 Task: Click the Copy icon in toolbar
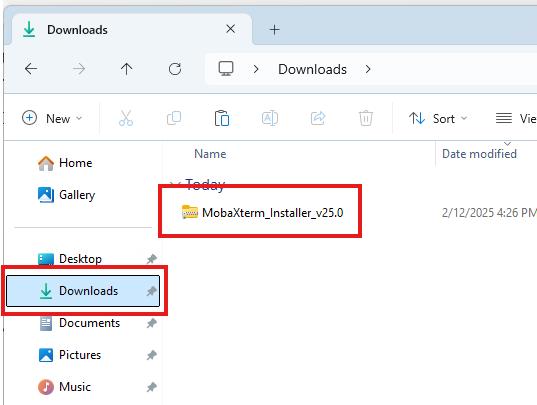[174, 118]
